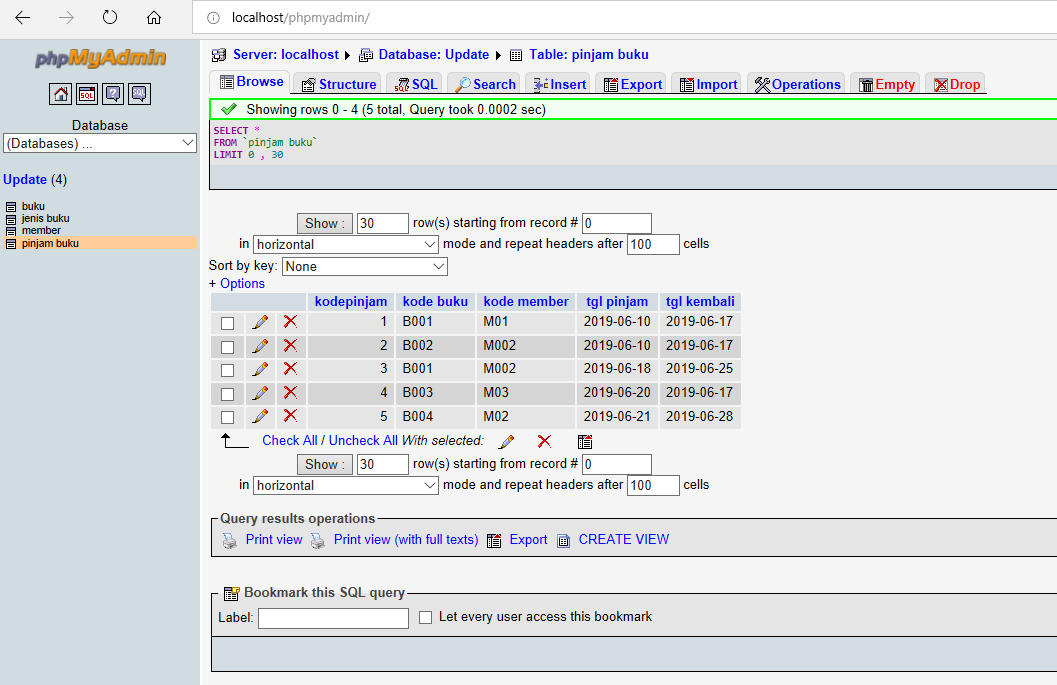Open the 'Sort by key' dropdown
The width and height of the screenshot is (1057, 685).
364,265
